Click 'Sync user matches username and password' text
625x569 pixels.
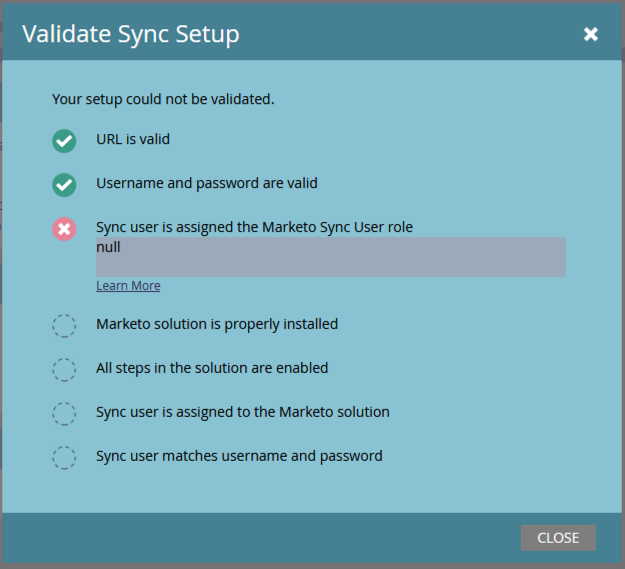[239, 456]
